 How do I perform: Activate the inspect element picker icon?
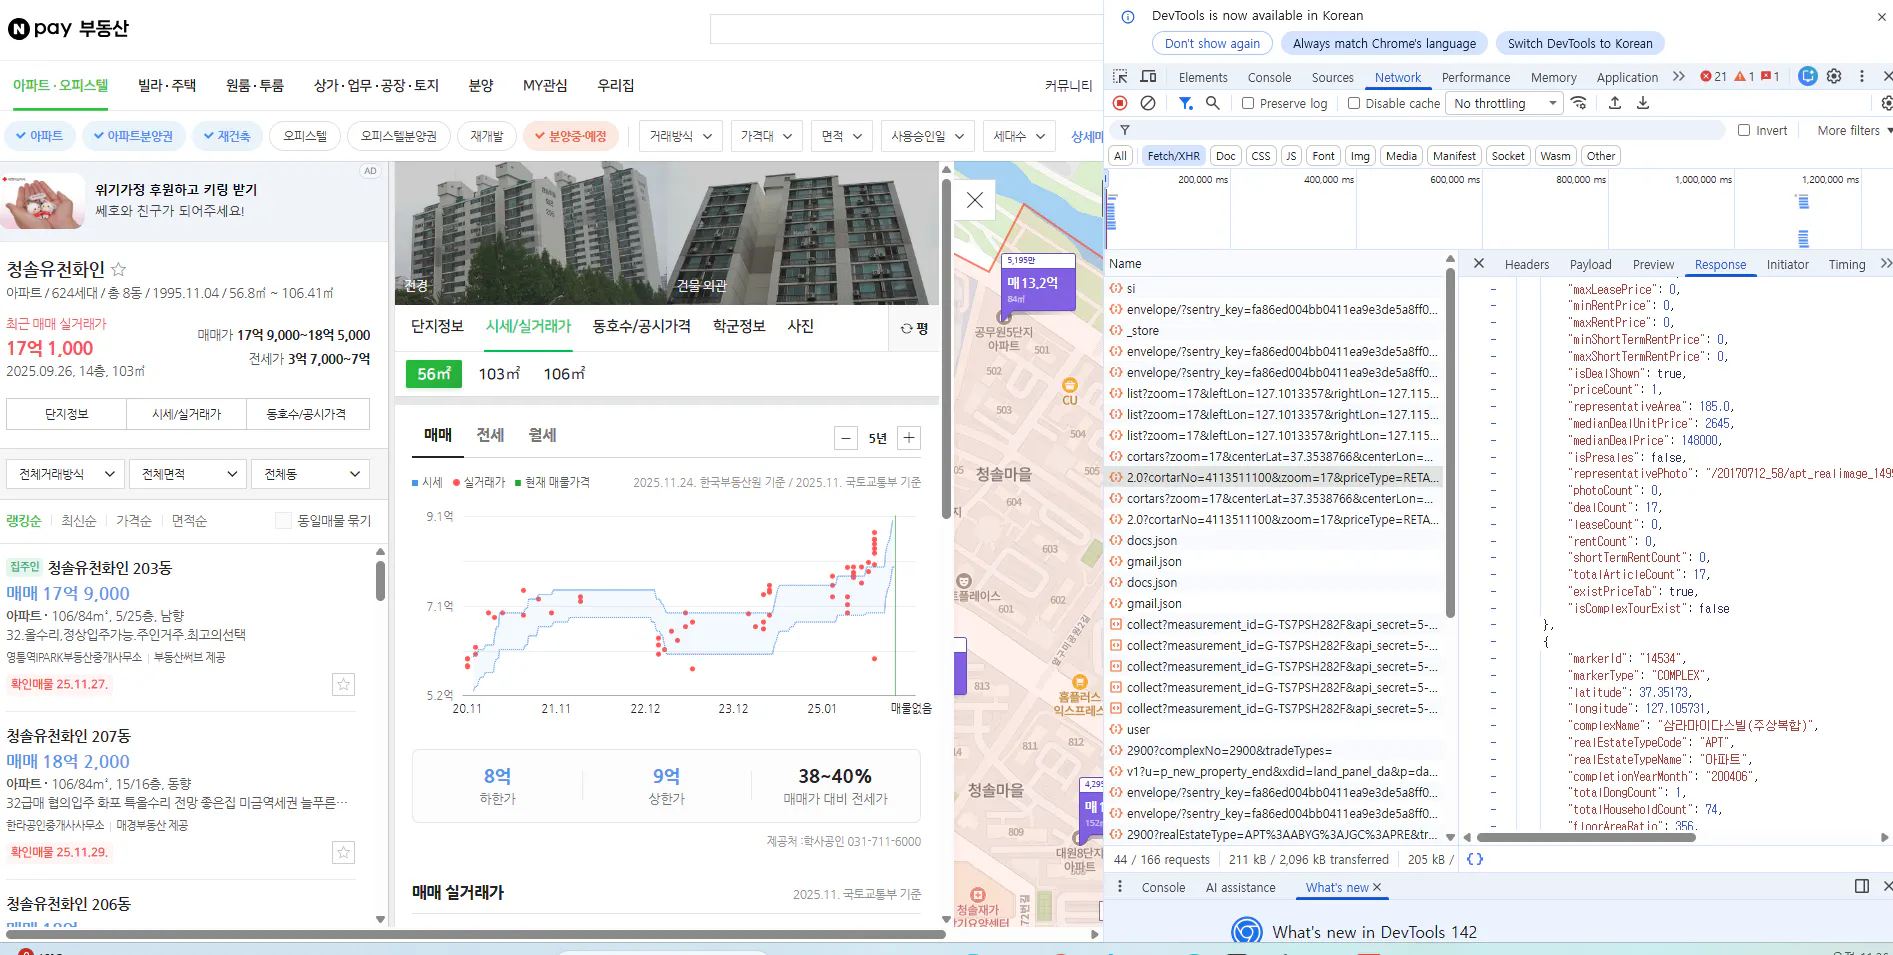[x=1120, y=77]
